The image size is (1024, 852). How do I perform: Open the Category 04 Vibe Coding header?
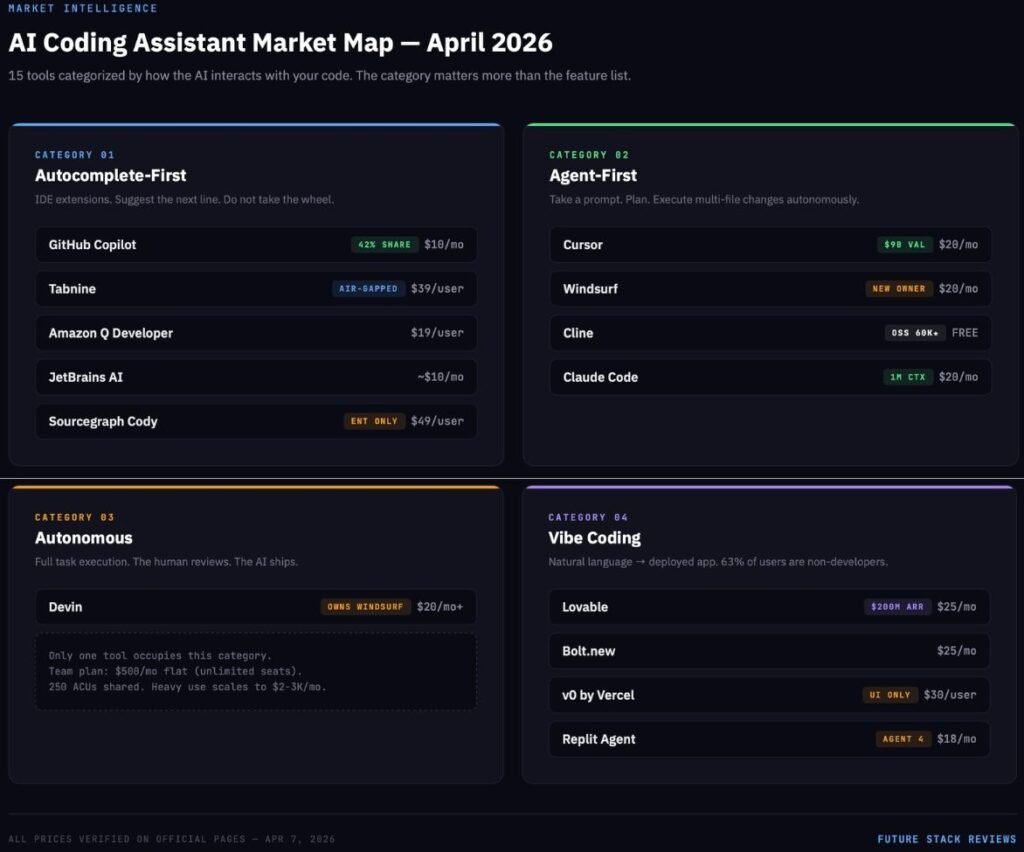click(596, 538)
